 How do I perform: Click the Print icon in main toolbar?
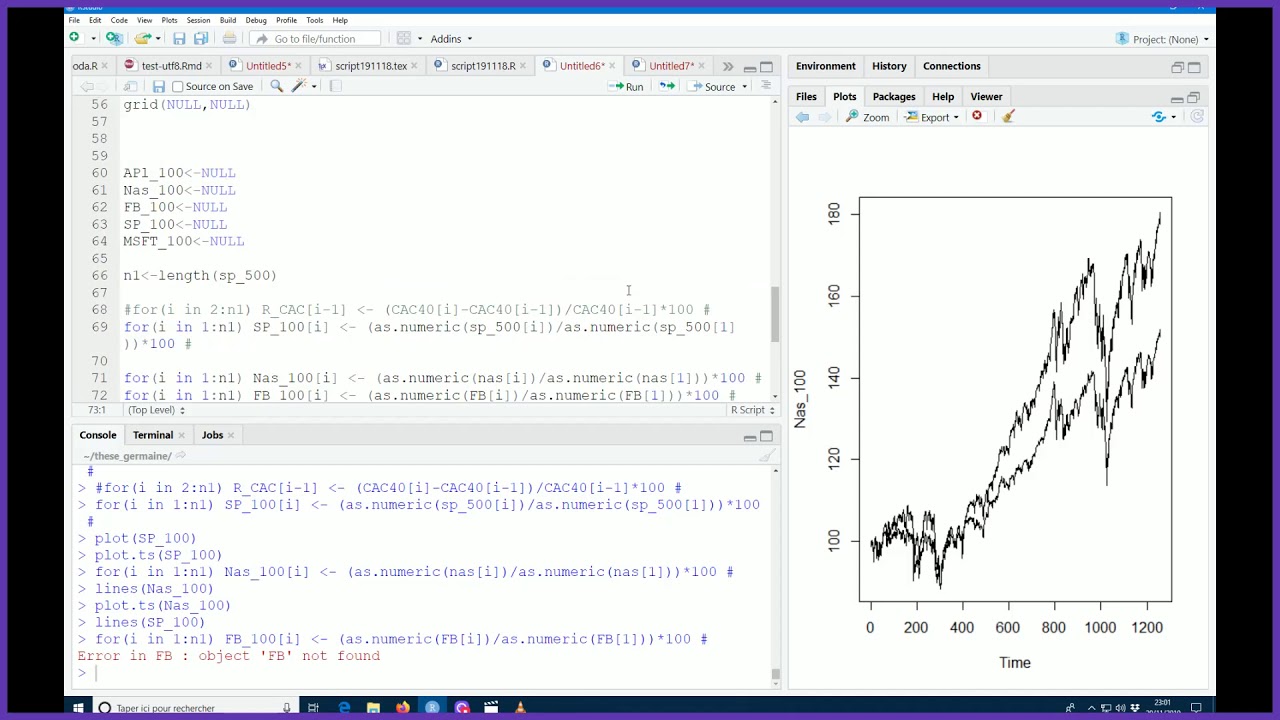click(229, 38)
